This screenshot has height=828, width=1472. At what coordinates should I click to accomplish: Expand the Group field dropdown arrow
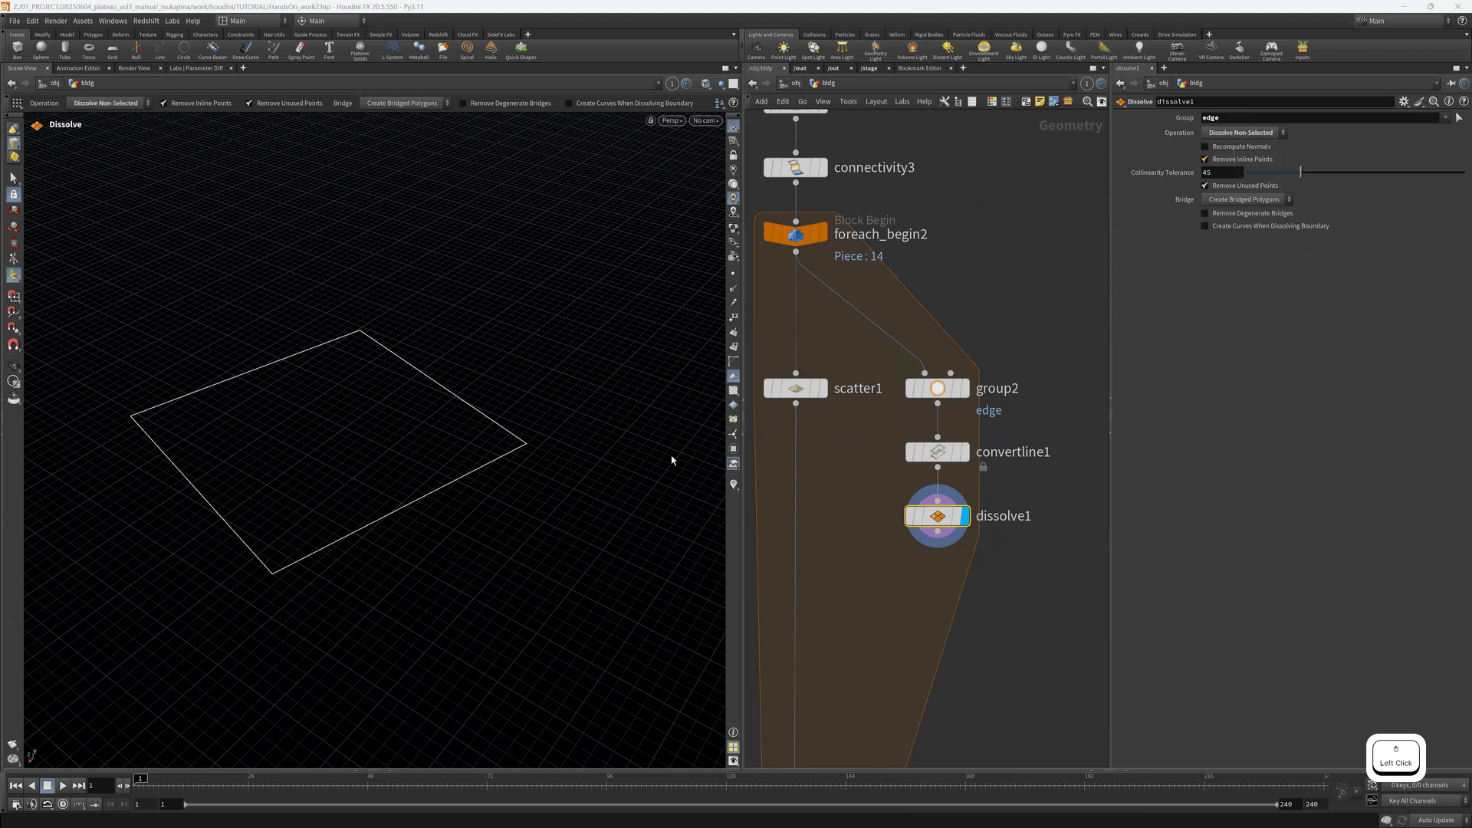[x=1445, y=118]
